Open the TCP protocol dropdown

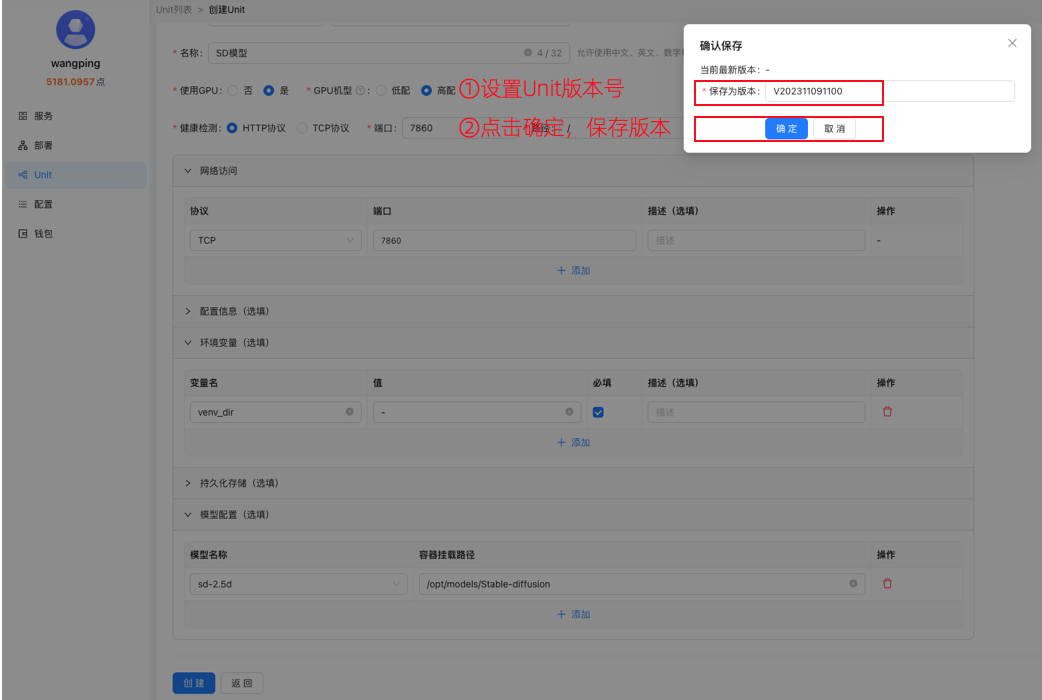(x=273, y=240)
